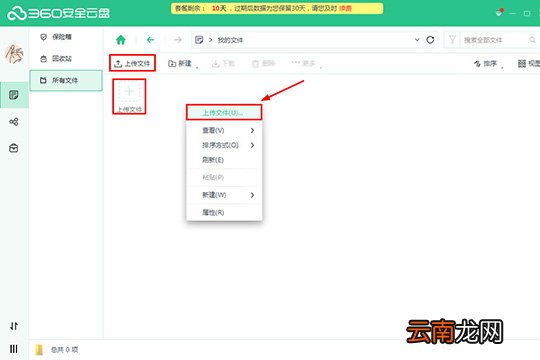Choose grayed 粘贴(P) in context menu
The image size is (540, 360).
(224, 177)
